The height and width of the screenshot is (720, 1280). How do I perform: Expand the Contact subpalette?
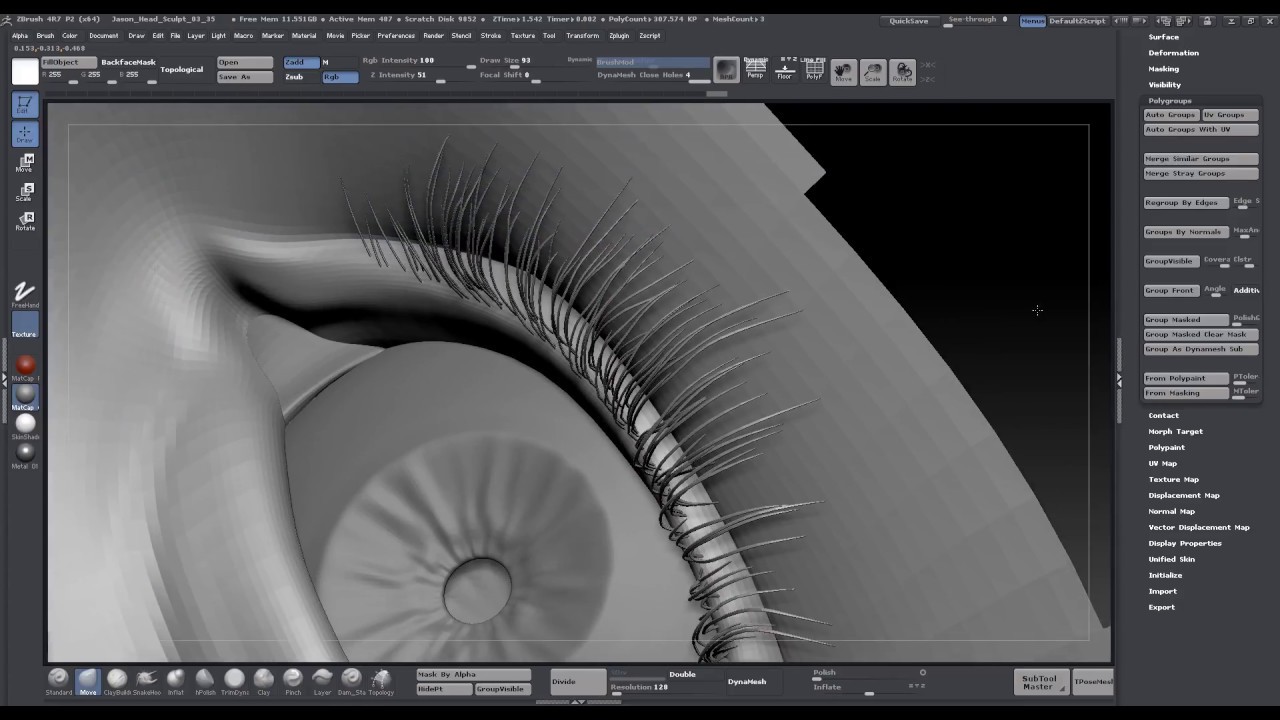[1163, 415]
